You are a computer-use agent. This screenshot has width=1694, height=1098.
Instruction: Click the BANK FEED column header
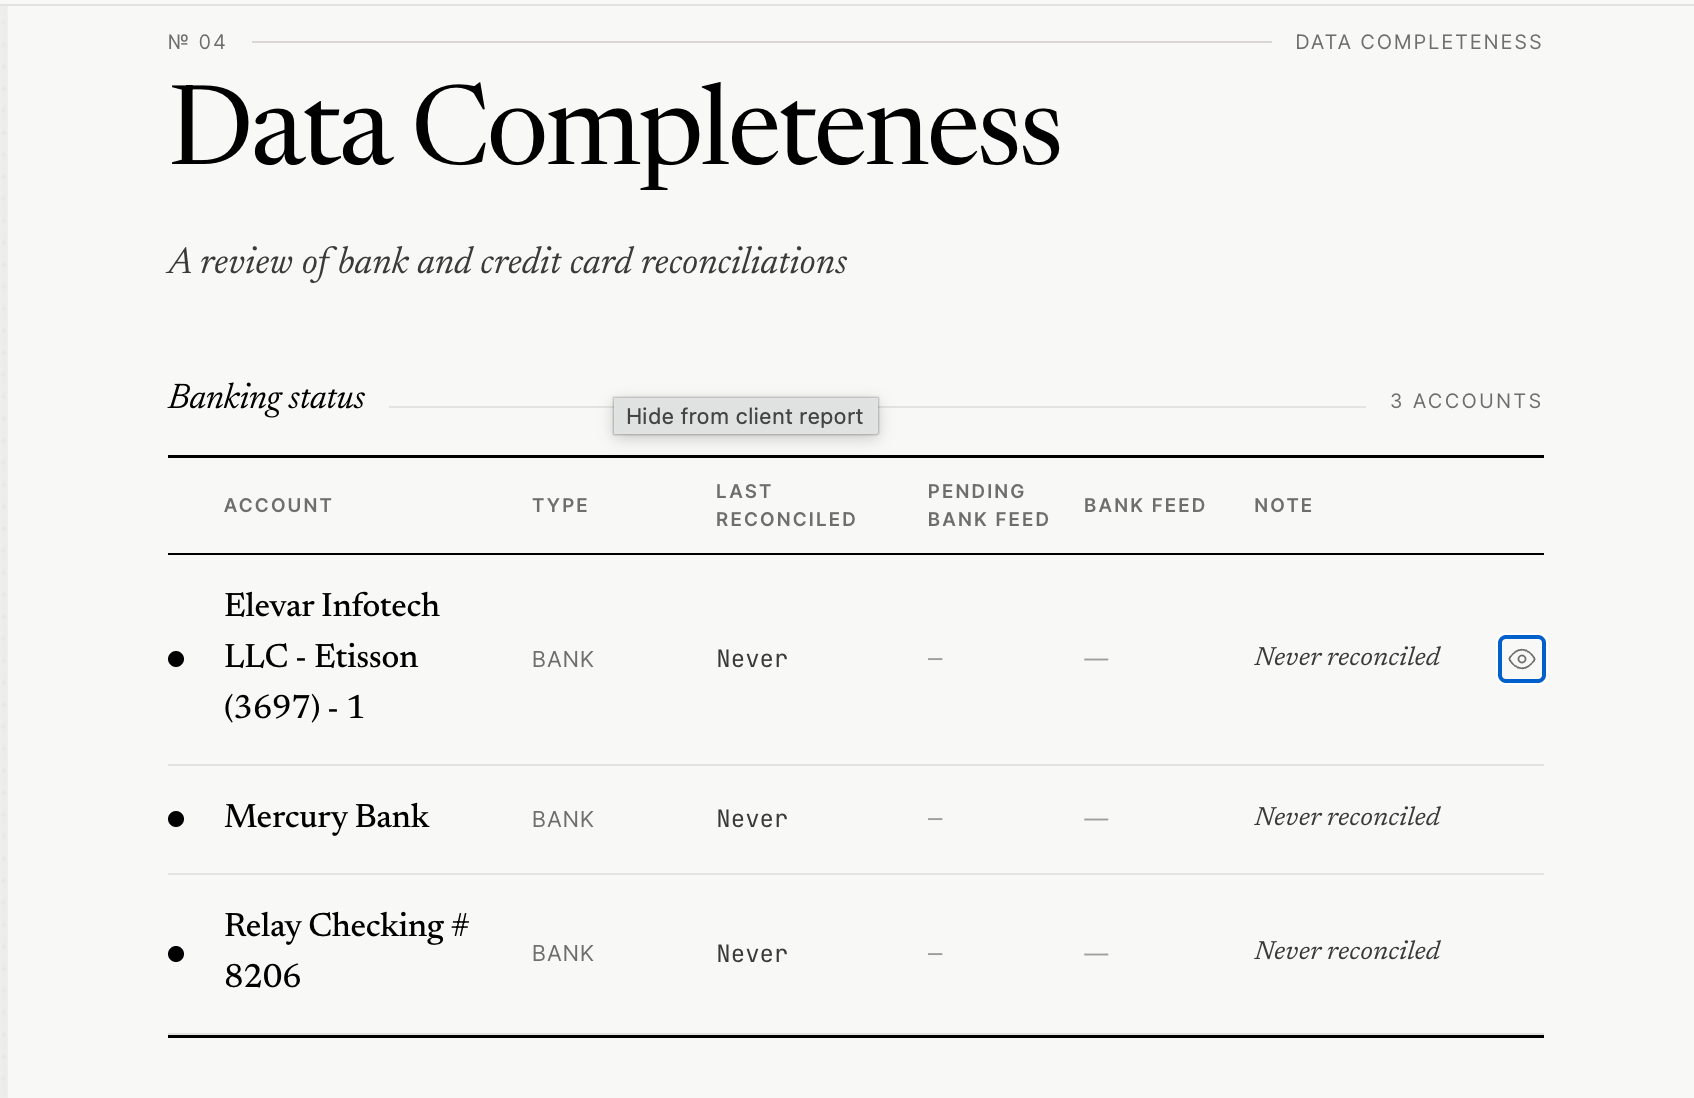click(1145, 505)
